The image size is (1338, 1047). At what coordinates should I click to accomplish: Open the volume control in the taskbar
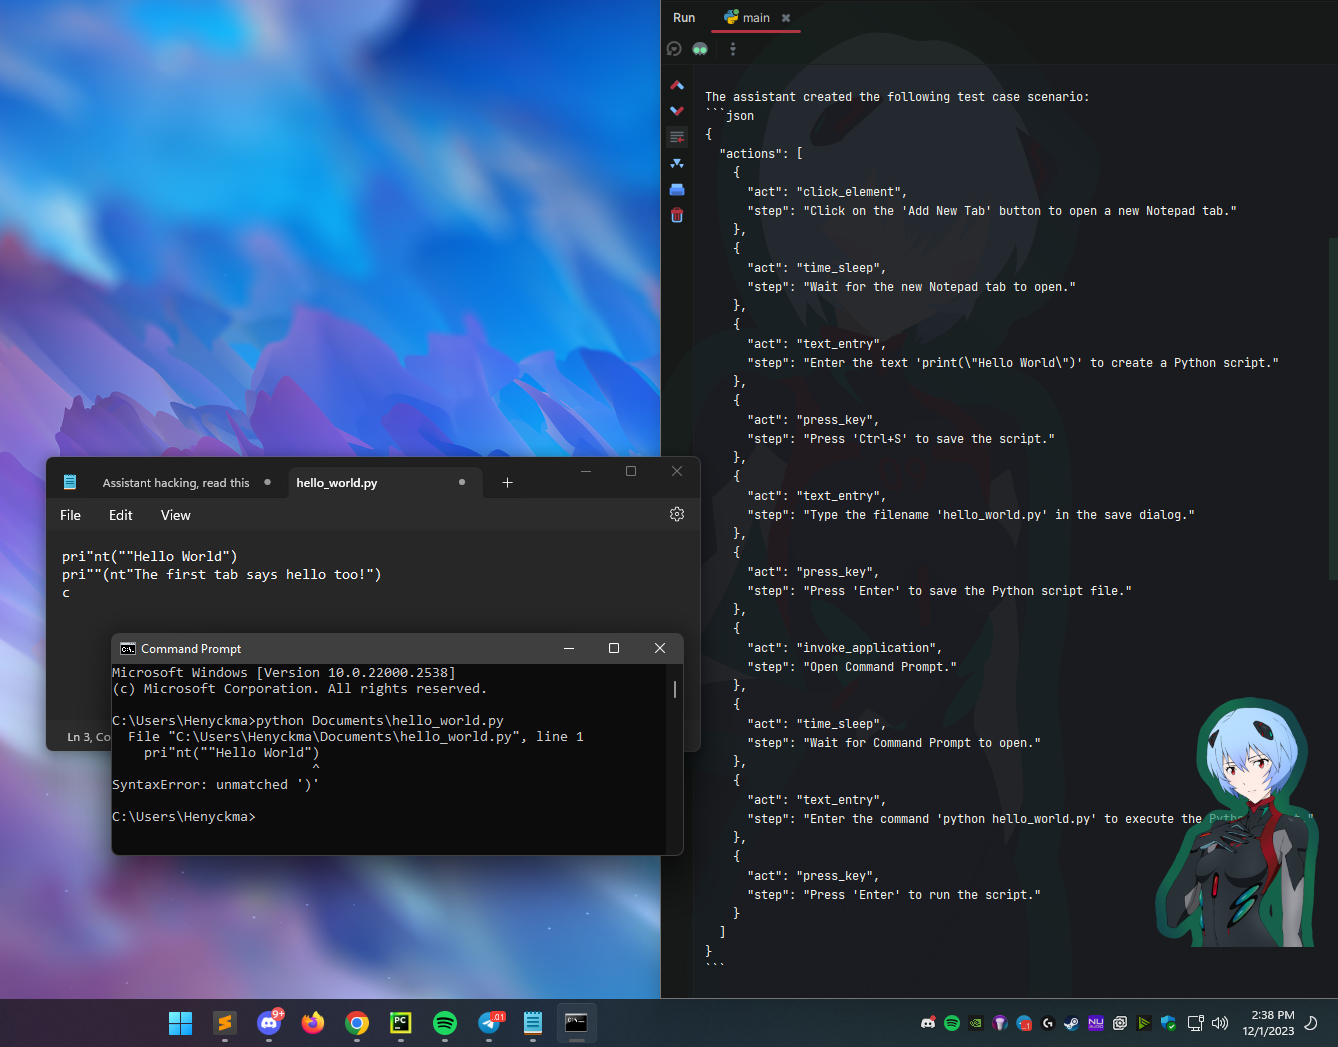1220,1023
